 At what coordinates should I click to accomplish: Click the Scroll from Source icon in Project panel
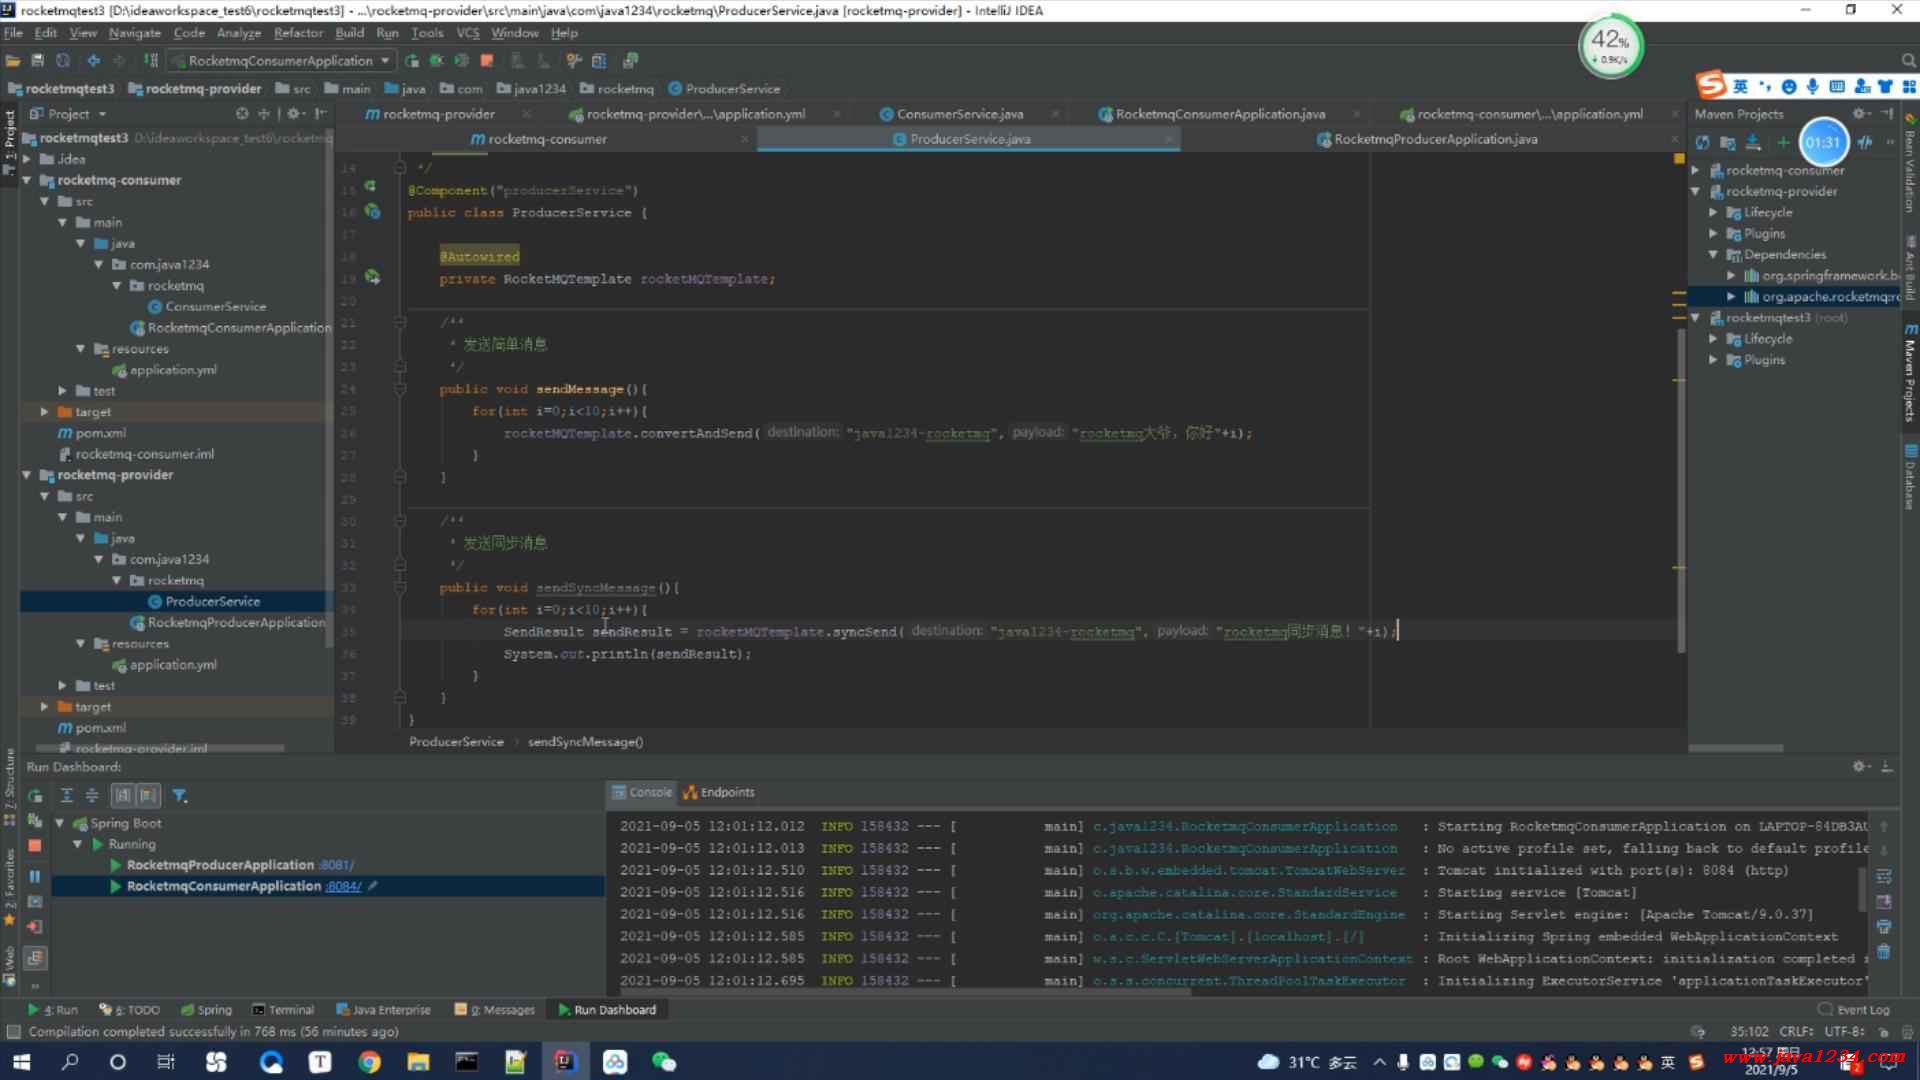(242, 114)
